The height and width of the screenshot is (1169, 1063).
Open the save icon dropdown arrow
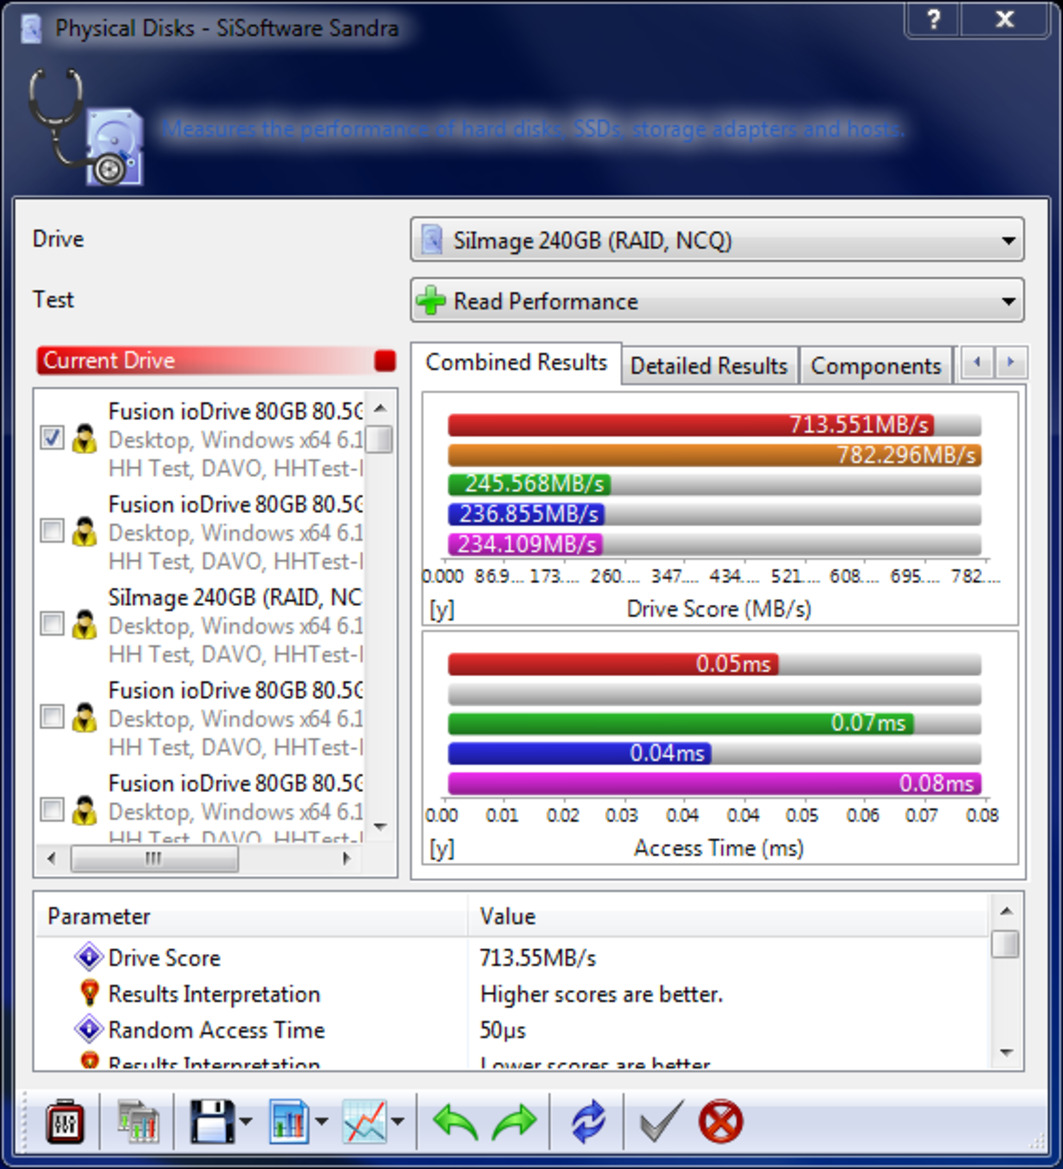click(x=247, y=1121)
